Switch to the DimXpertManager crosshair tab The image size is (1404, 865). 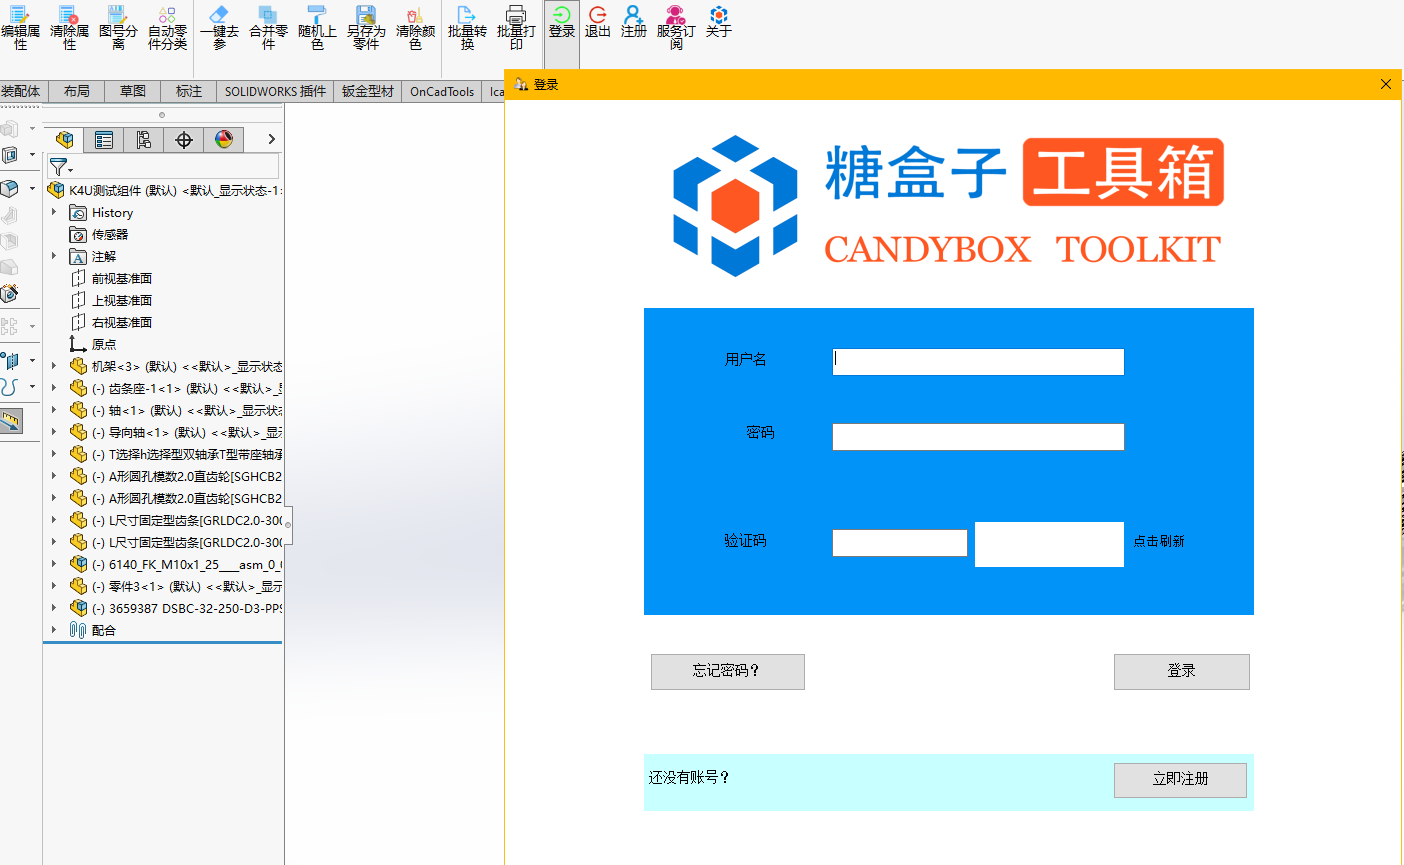pos(184,140)
